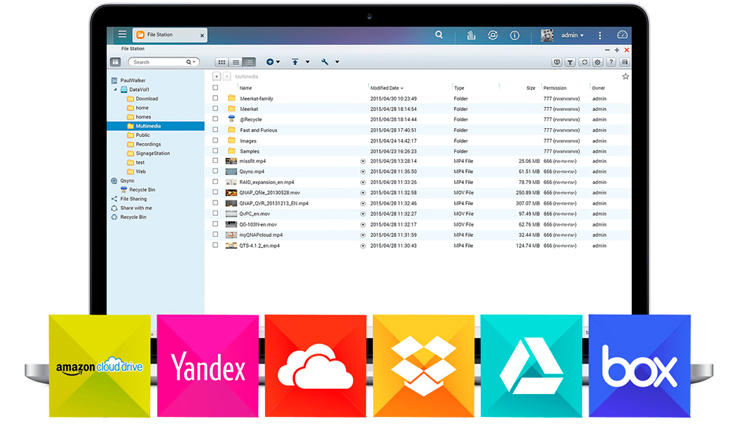Select the Recordings folder in sidebar

coord(148,144)
